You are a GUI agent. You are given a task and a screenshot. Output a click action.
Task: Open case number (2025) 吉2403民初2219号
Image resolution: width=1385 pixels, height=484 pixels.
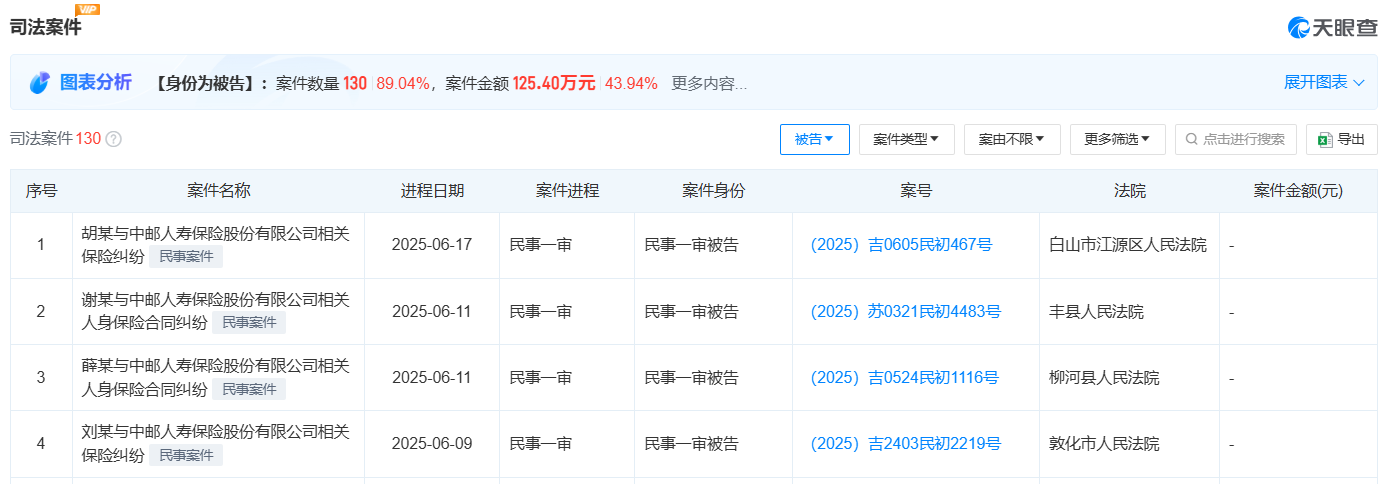click(x=905, y=443)
